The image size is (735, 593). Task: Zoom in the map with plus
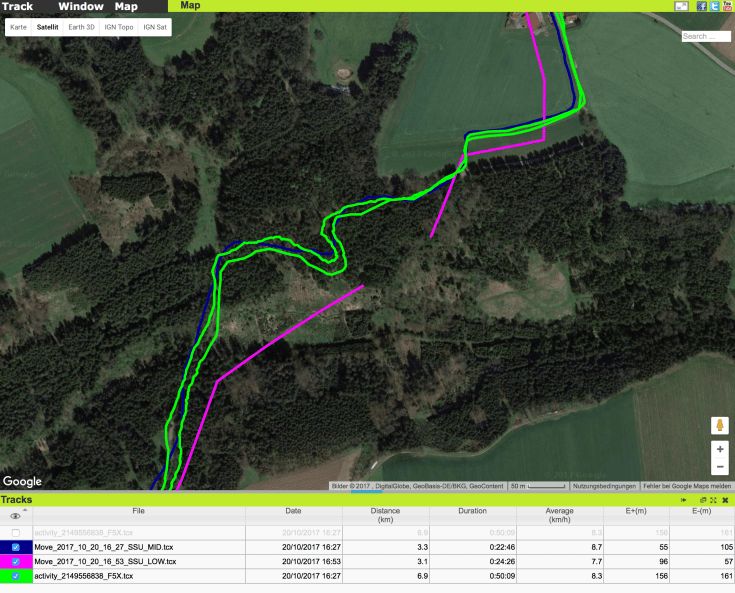point(720,450)
